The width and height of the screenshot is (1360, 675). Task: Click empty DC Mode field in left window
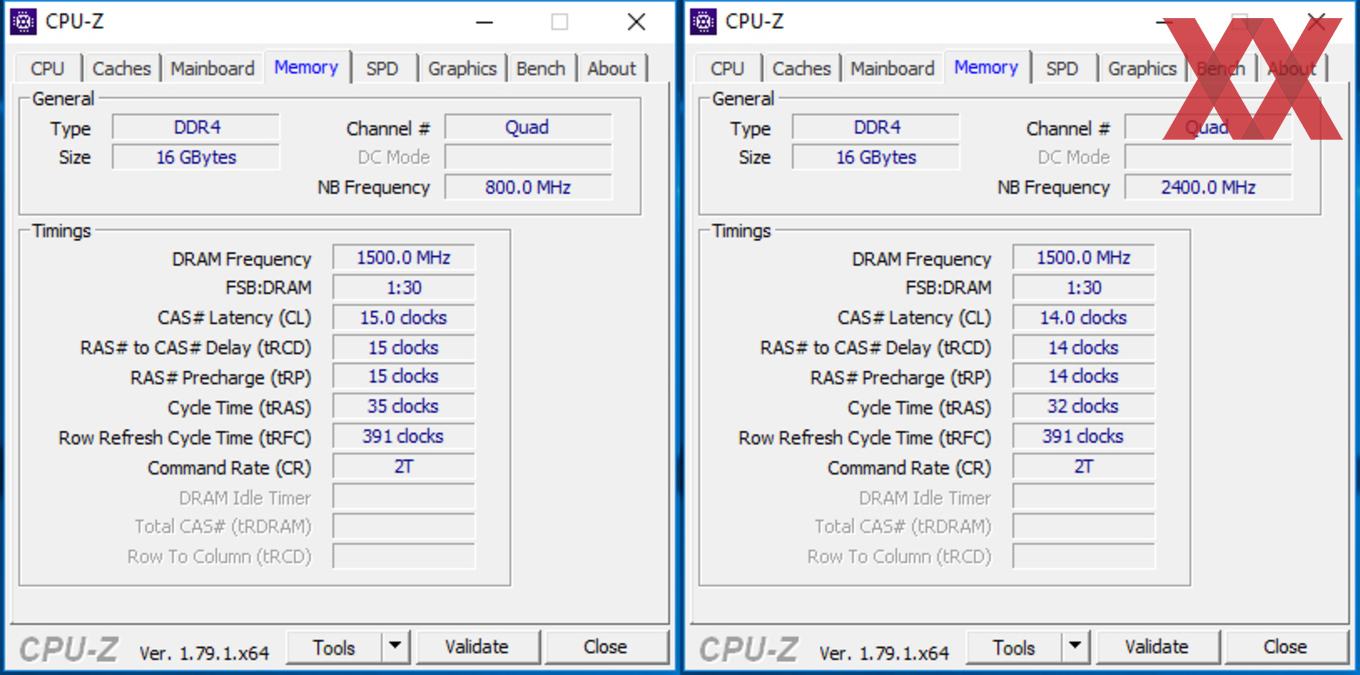click(527, 157)
